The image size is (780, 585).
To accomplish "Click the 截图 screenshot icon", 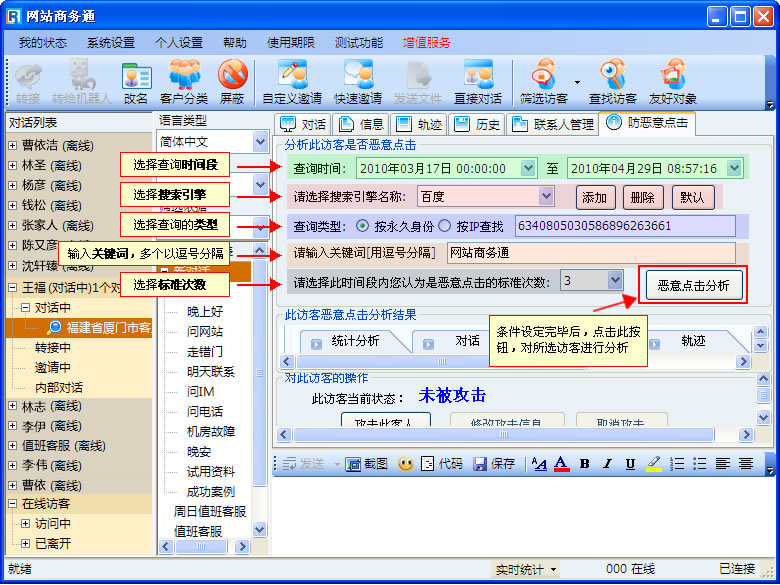I will pos(366,464).
